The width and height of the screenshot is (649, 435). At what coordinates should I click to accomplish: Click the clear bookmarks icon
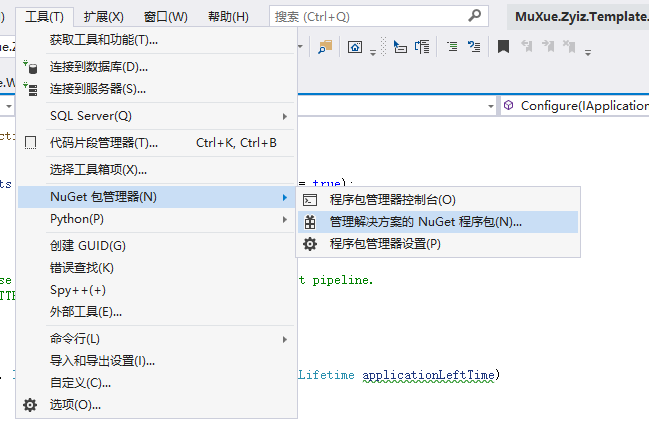570,46
